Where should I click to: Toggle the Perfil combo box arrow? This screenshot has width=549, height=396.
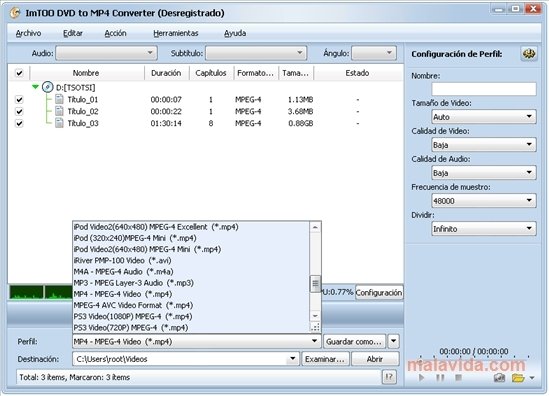coord(314,341)
